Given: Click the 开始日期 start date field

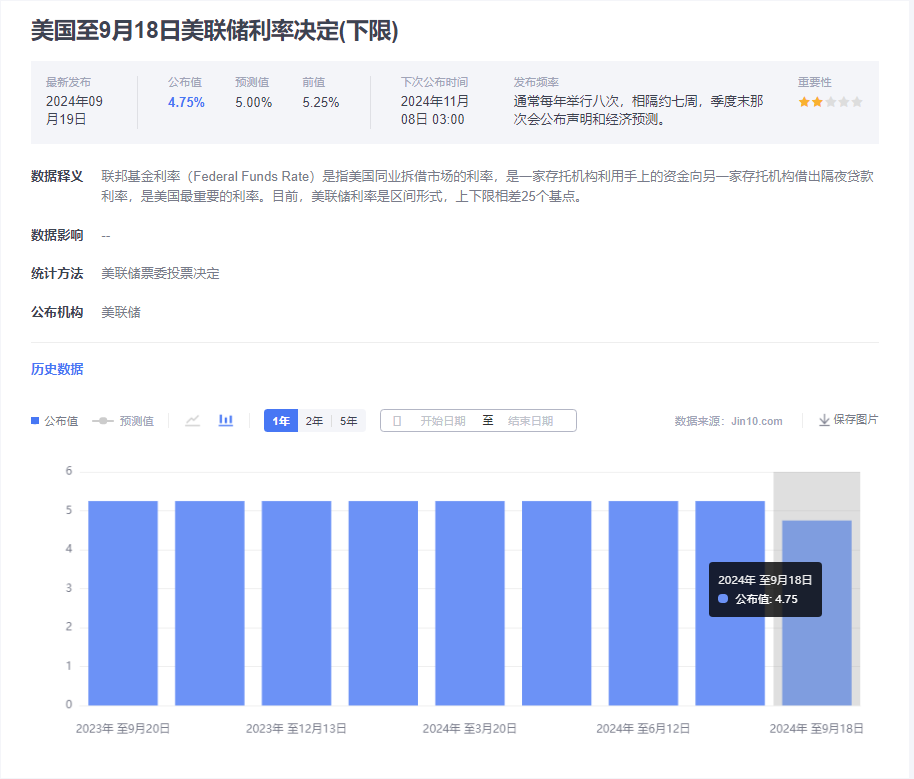Looking at the screenshot, I should 442,421.
